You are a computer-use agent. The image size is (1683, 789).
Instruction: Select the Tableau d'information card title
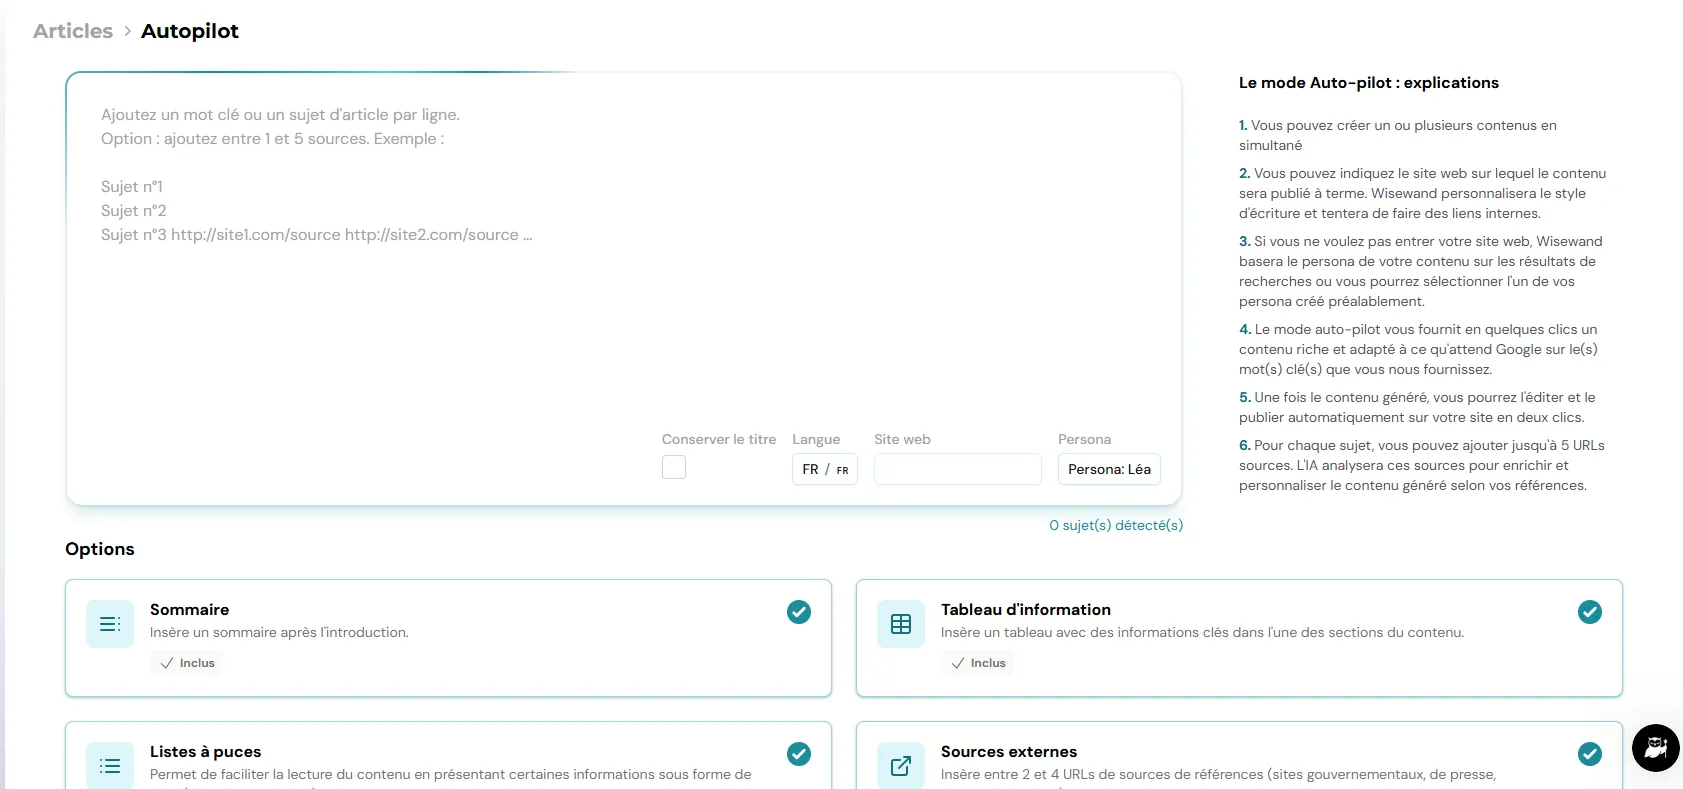[1026, 610]
